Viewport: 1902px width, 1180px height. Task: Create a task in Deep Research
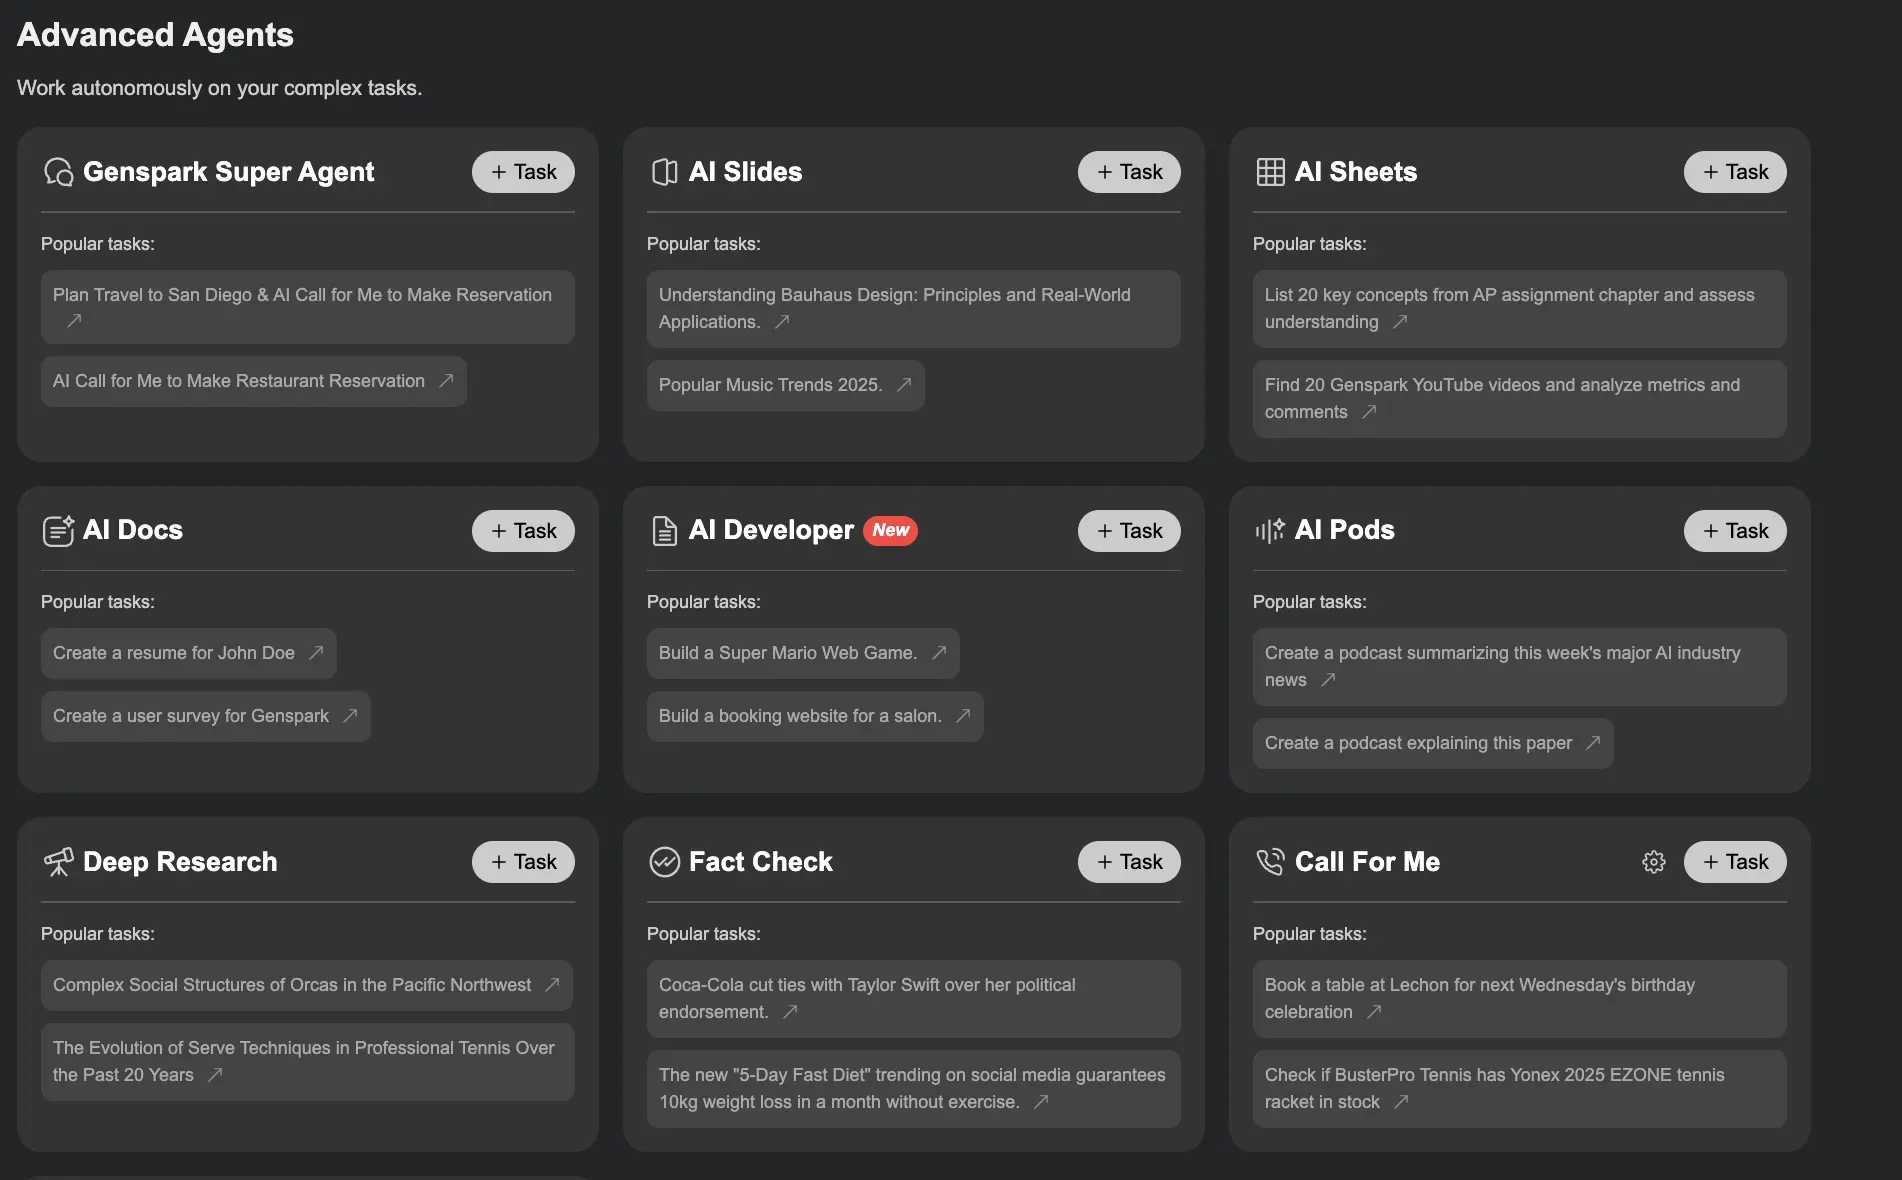pos(523,861)
